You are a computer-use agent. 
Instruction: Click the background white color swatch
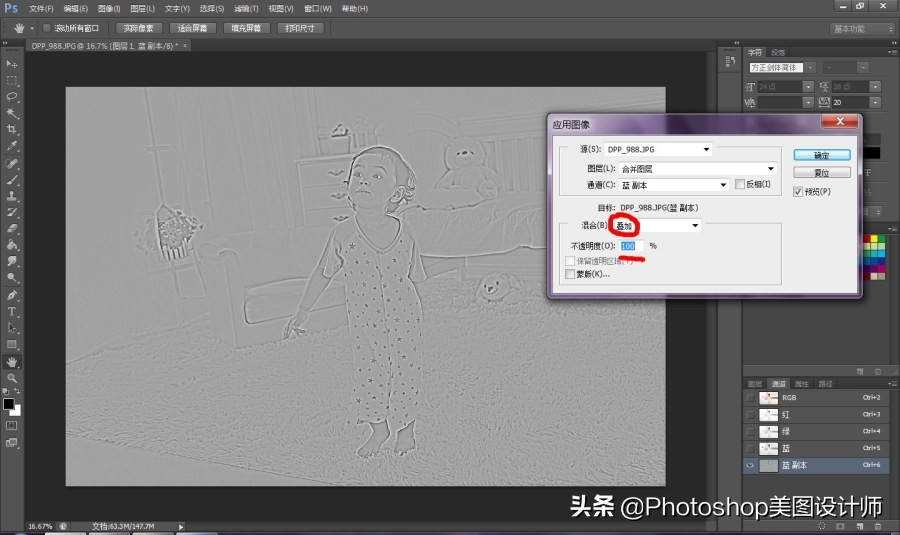[x=17, y=411]
